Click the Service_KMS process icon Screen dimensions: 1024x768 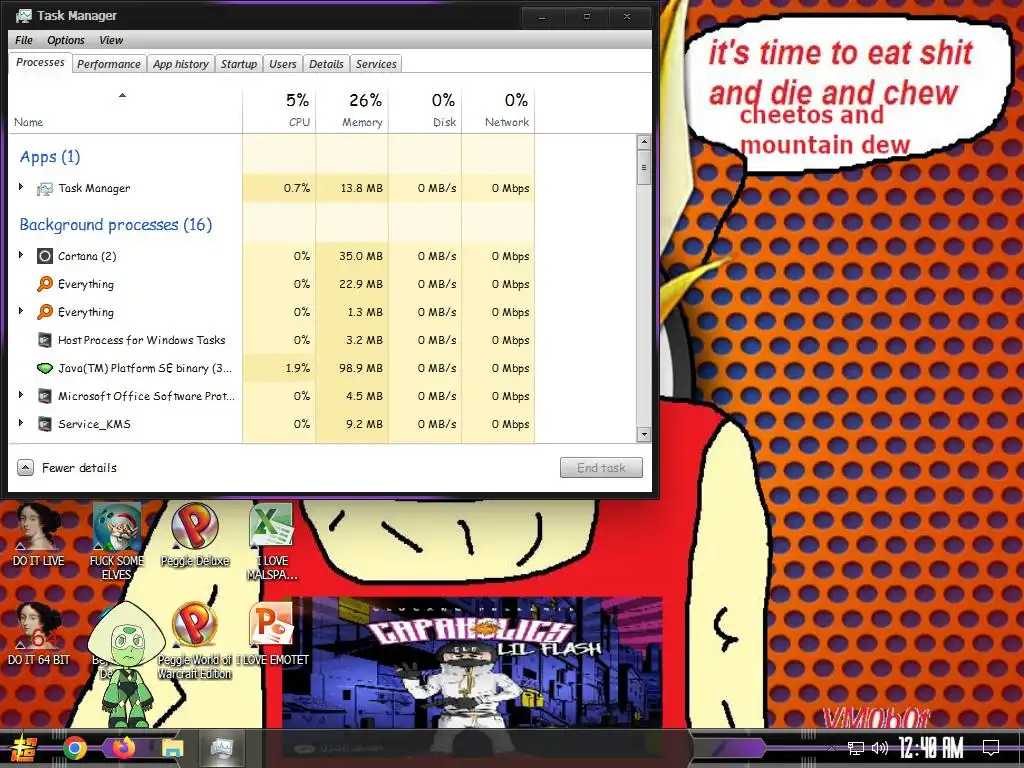(44, 424)
